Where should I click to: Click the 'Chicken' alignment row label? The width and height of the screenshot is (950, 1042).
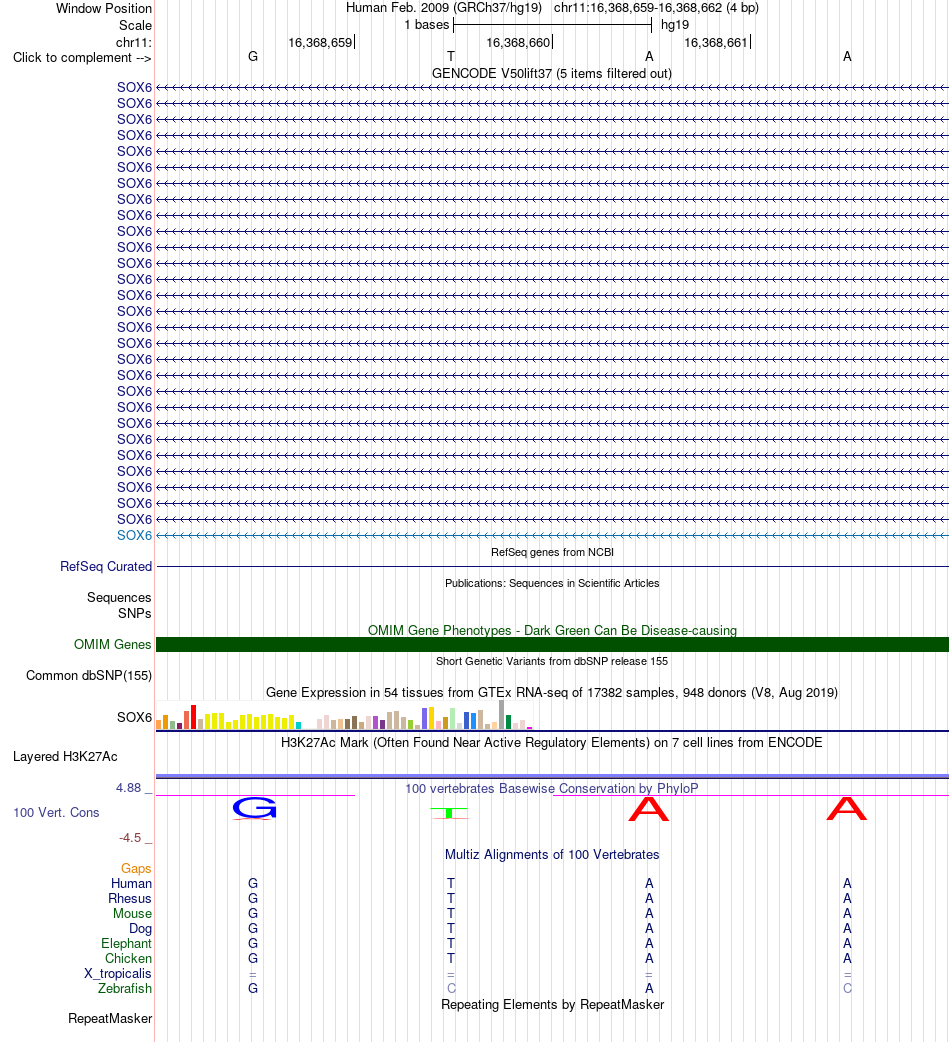[x=128, y=958]
